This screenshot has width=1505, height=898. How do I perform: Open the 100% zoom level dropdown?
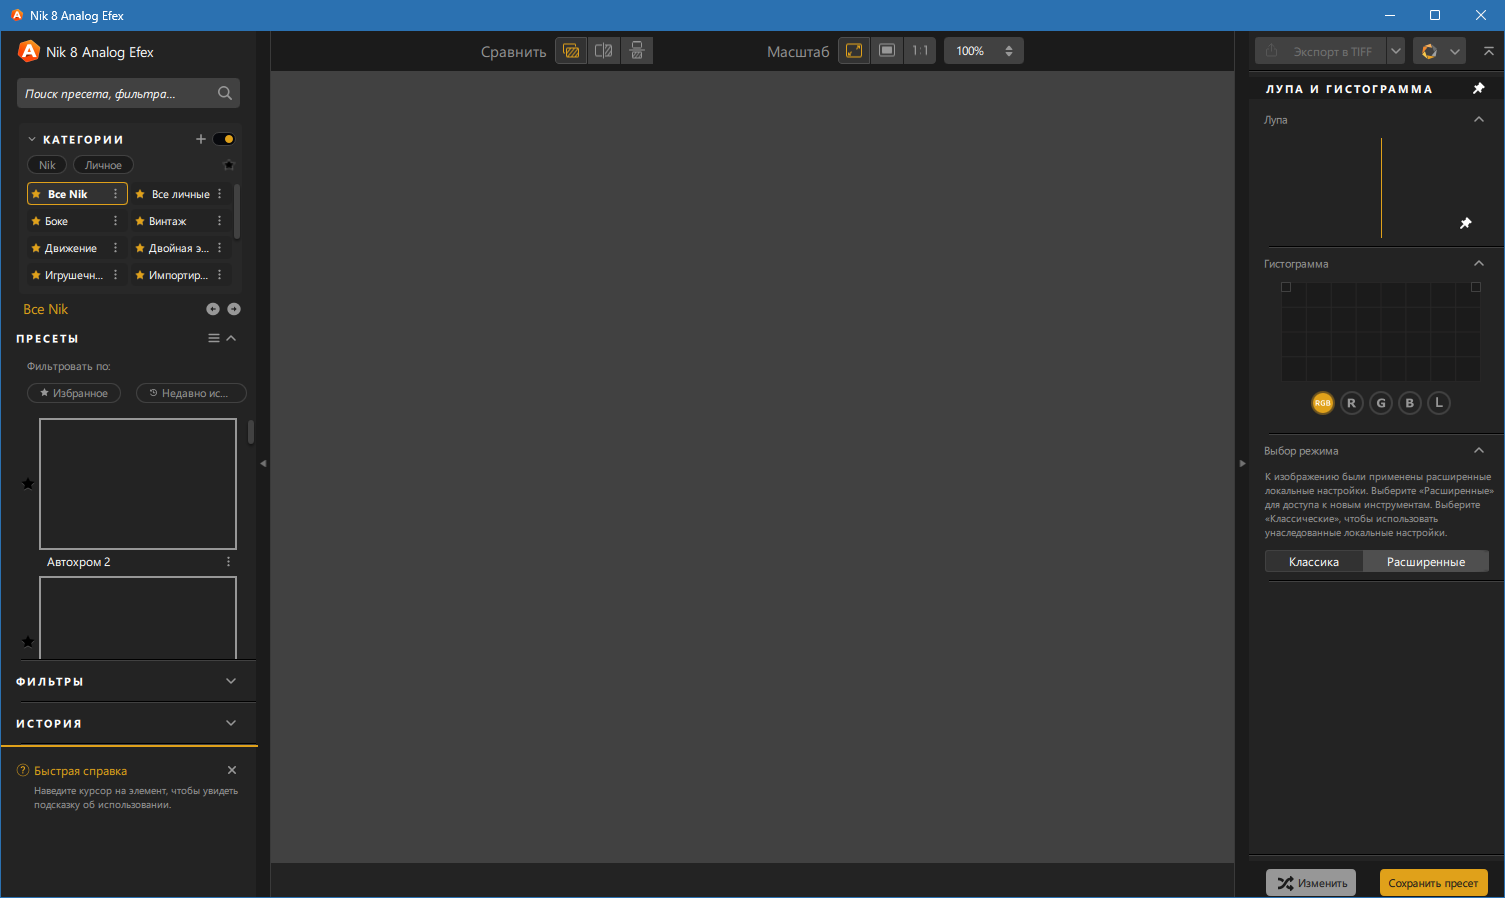click(984, 51)
